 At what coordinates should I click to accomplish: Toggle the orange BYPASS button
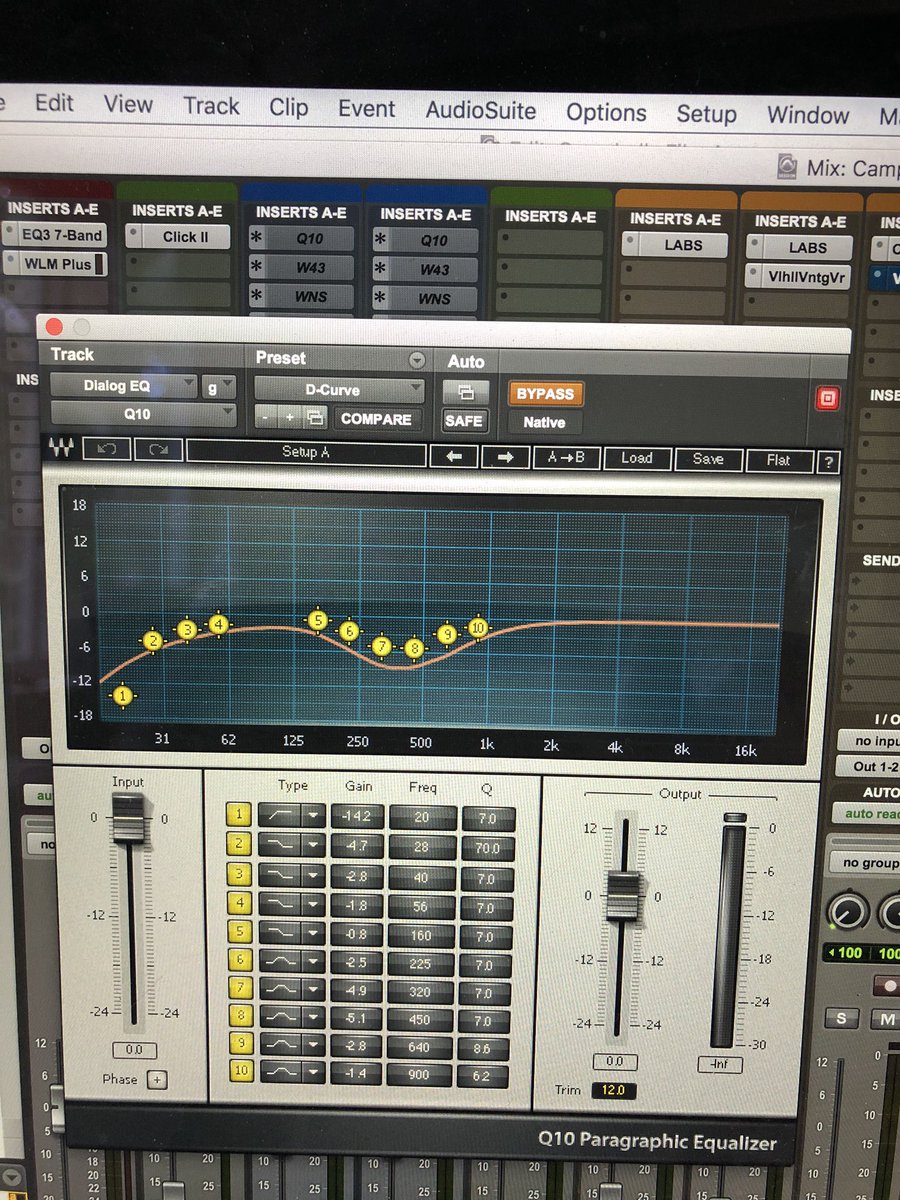tap(545, 394)
